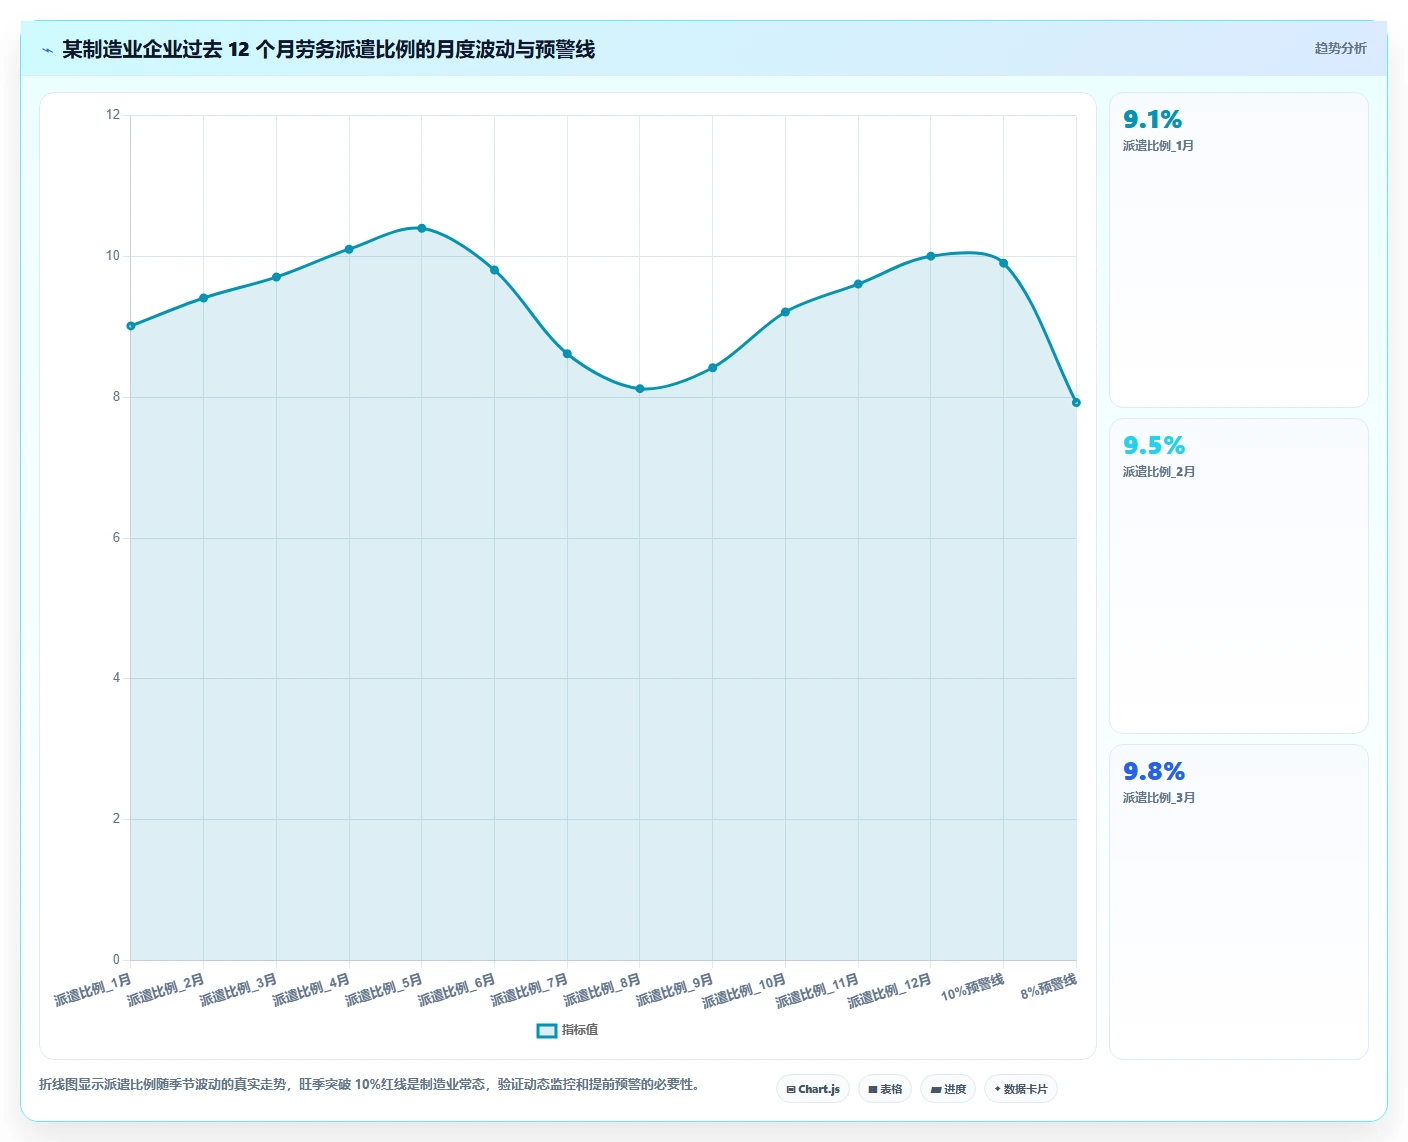Screen dimensions: 1408x1142
Task: Click the 派遣比例_8月 x-axis label
Action: [x=602, y=990]
